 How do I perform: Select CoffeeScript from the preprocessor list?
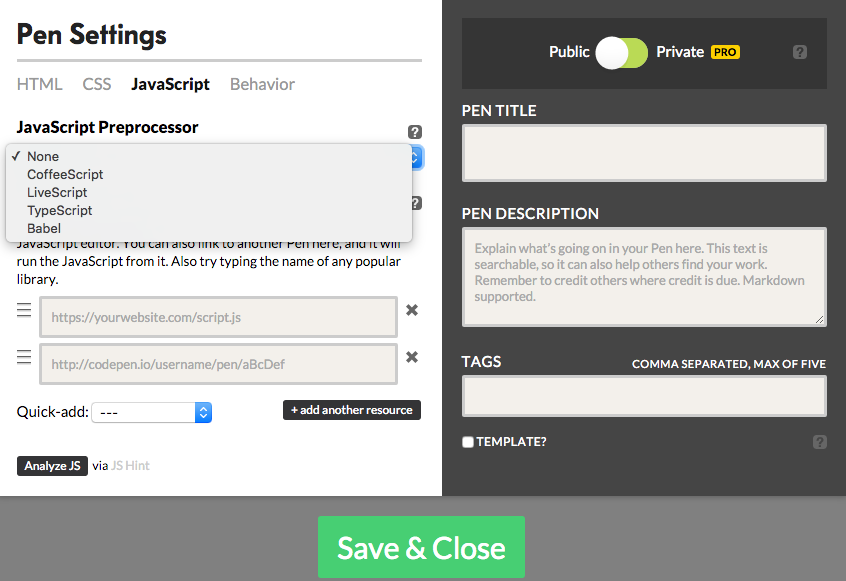[65, 174]
